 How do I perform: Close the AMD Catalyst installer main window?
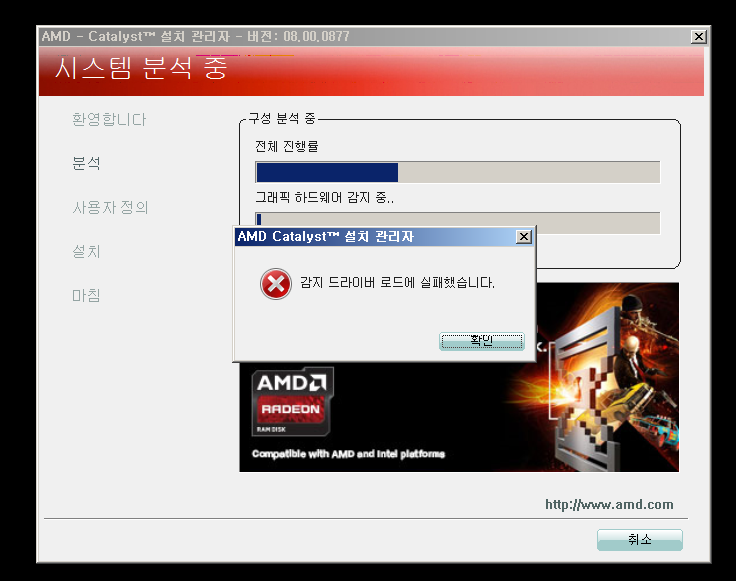(x=698, y=37)
